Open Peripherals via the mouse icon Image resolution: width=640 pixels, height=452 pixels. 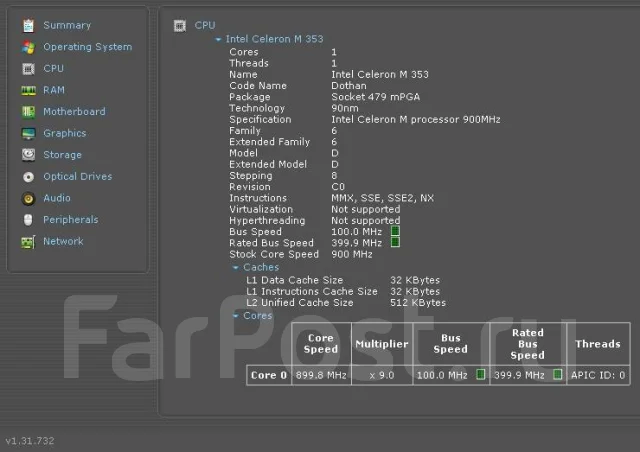coord(28,220)
